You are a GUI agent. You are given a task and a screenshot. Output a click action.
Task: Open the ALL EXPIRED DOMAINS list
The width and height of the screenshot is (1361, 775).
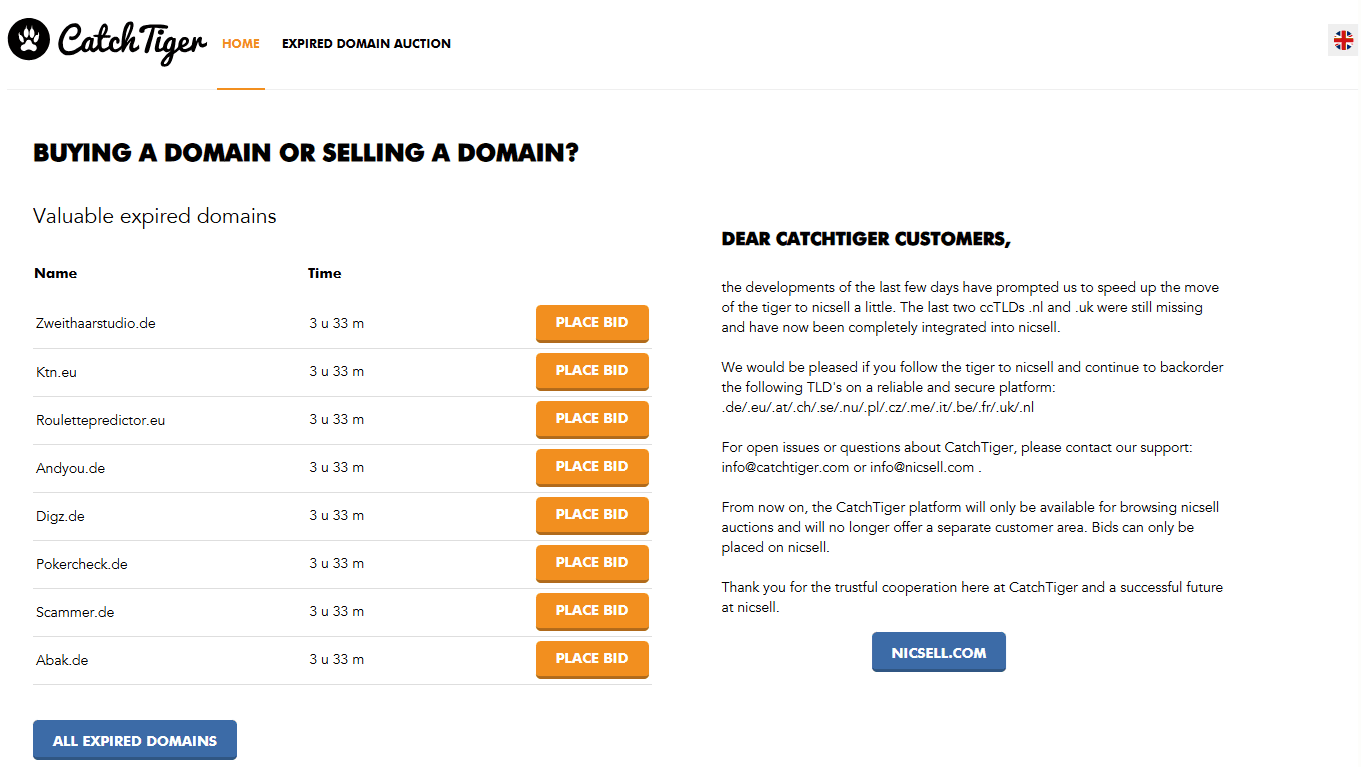click(x=134, y=740)
